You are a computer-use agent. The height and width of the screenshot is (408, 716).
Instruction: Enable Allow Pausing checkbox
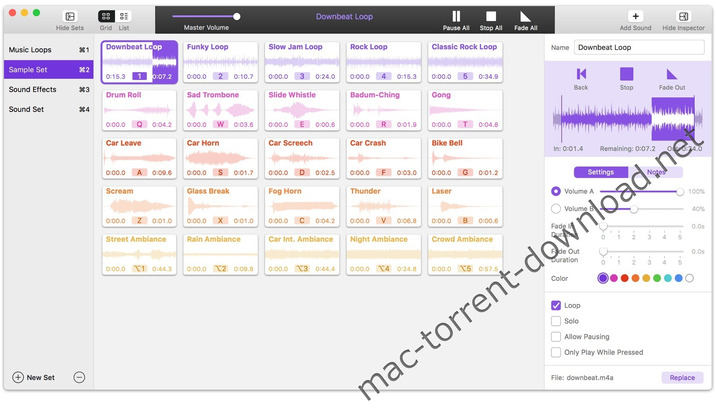(x=556, y=337)
